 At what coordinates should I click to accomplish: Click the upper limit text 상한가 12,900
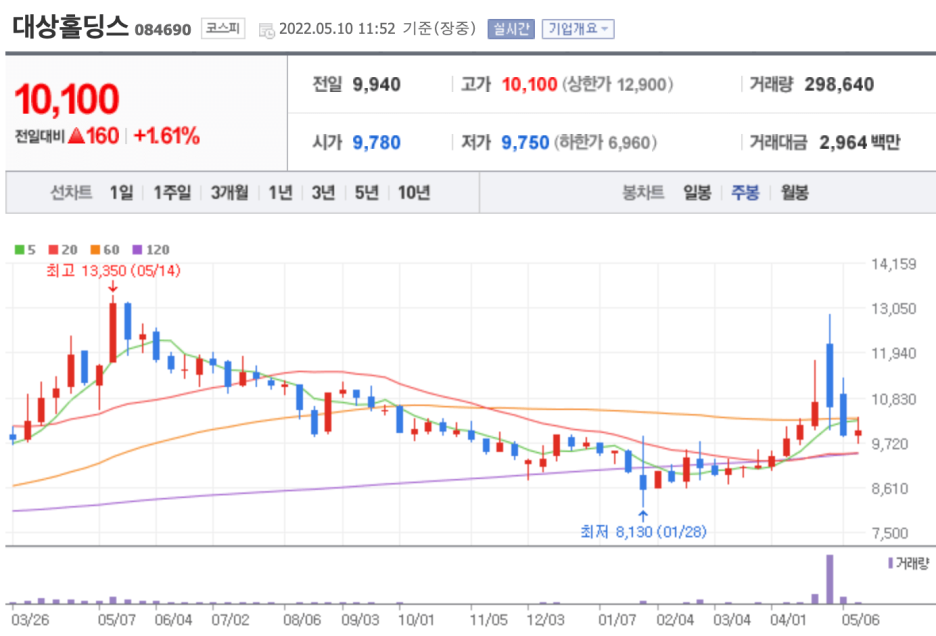[x=618, y=85]
